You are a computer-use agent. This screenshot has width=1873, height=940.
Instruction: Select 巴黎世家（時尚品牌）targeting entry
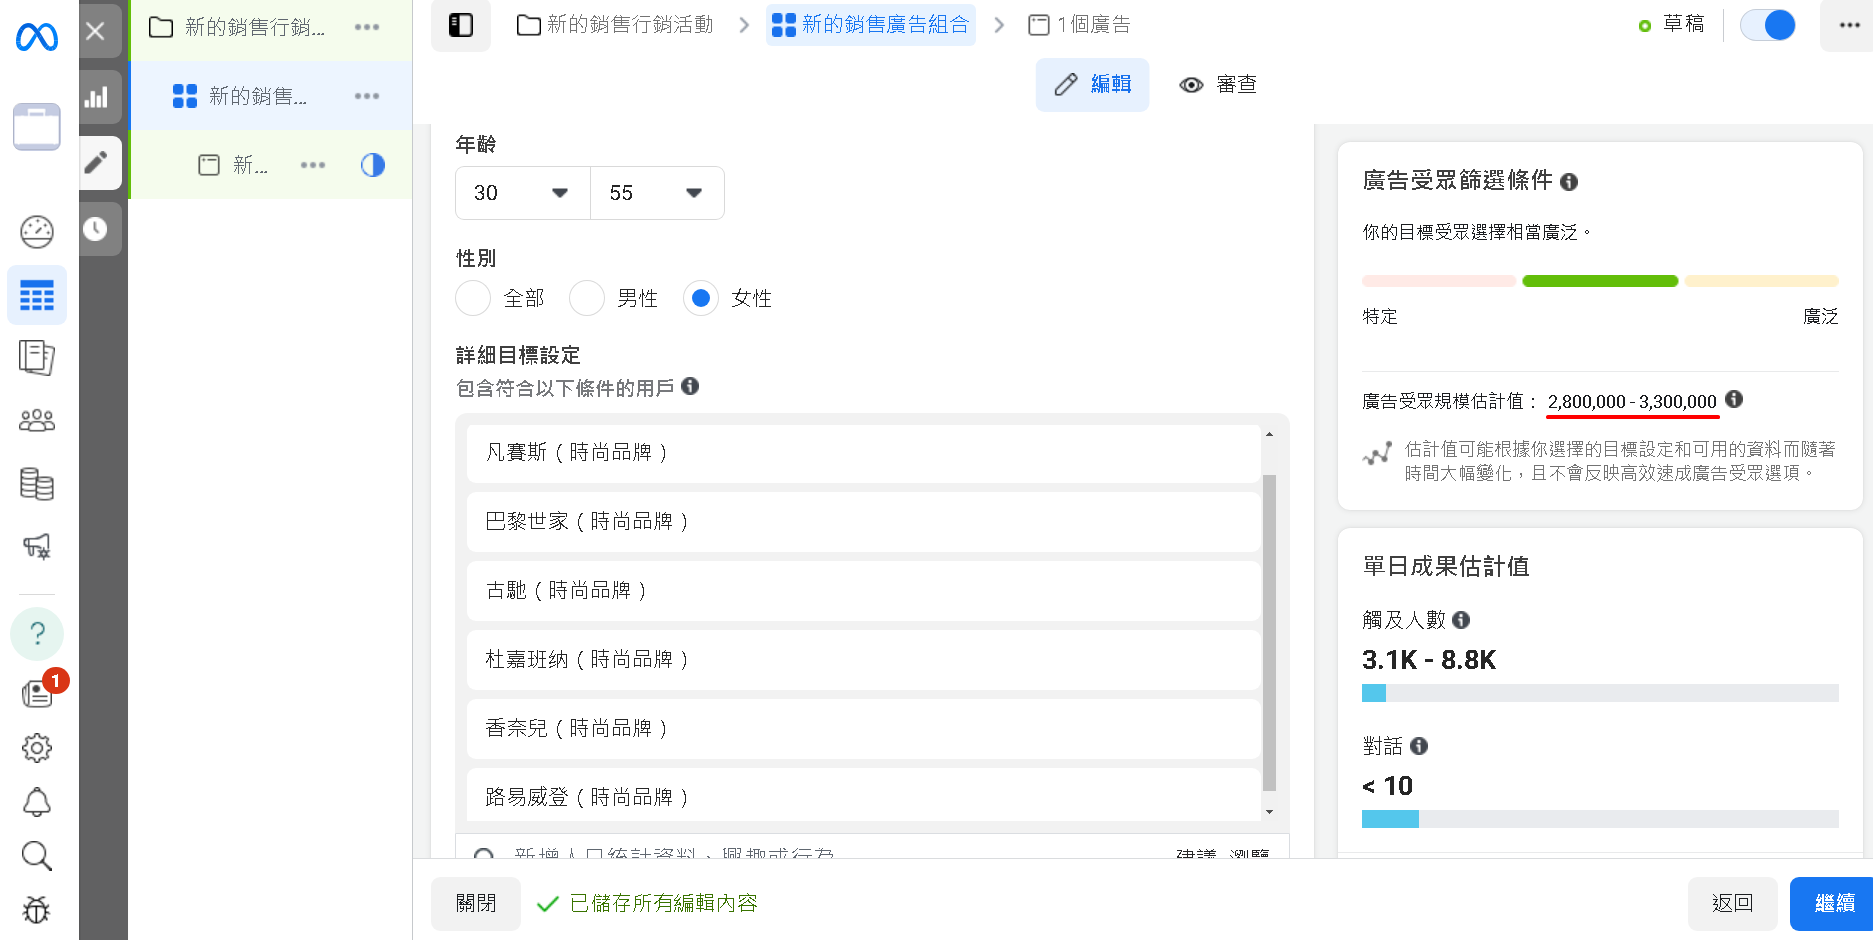863,522
